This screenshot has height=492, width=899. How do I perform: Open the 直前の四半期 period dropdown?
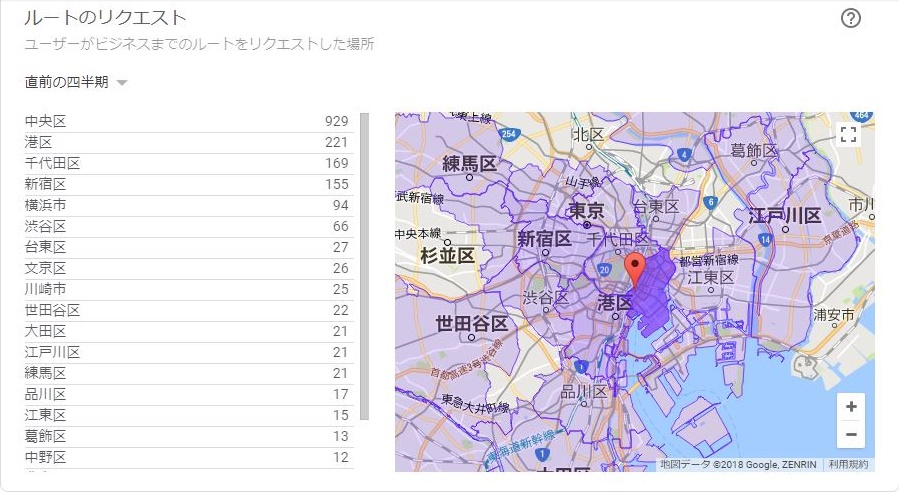pyautogui.click(x=76, y=82)
